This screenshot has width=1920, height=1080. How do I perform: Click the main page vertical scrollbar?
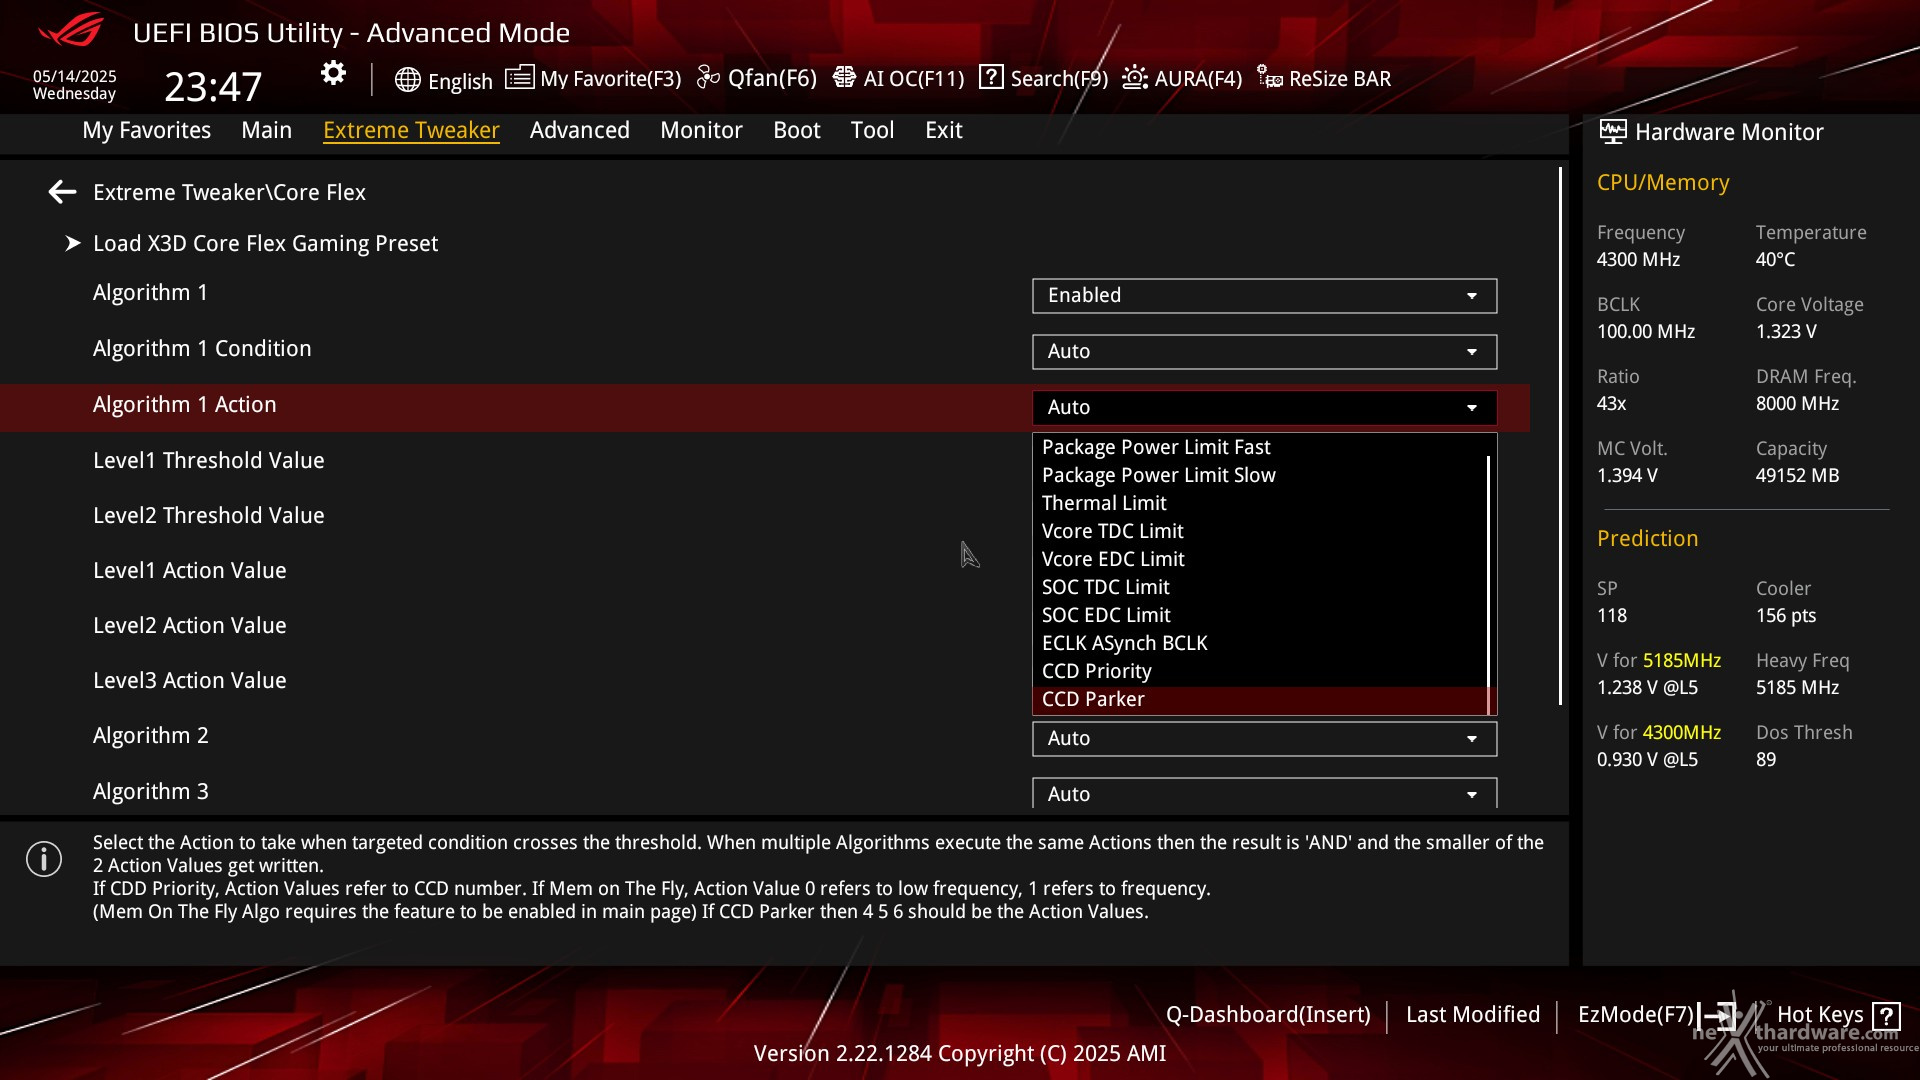(1560, 436)
